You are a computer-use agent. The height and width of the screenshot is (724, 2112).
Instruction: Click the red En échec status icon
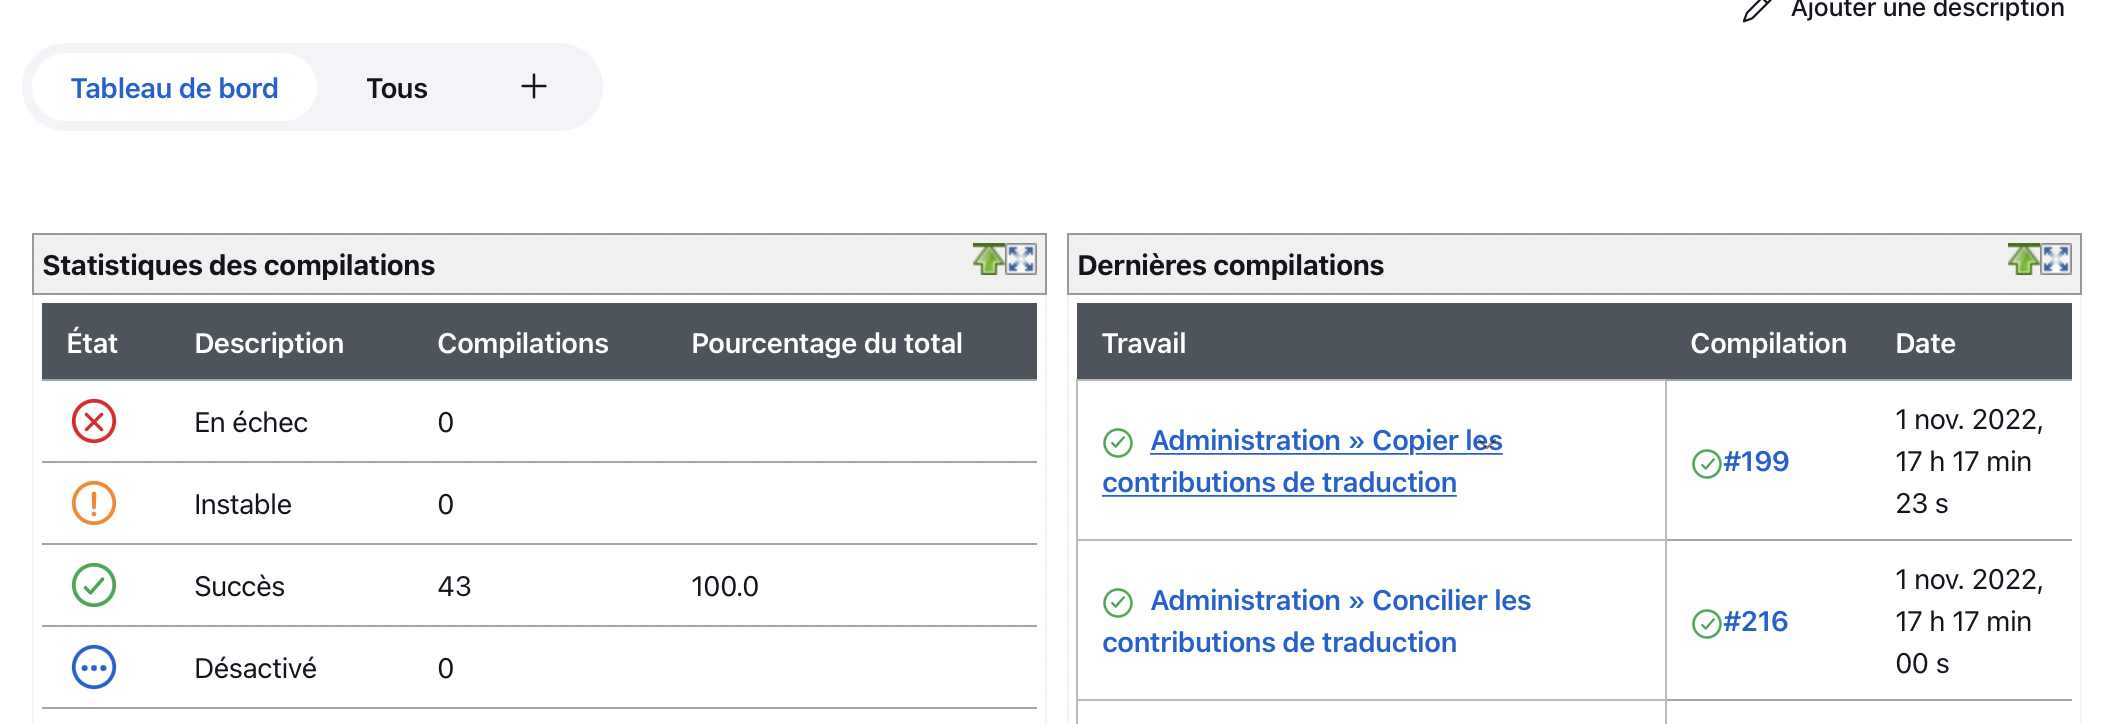pos(94,422)
